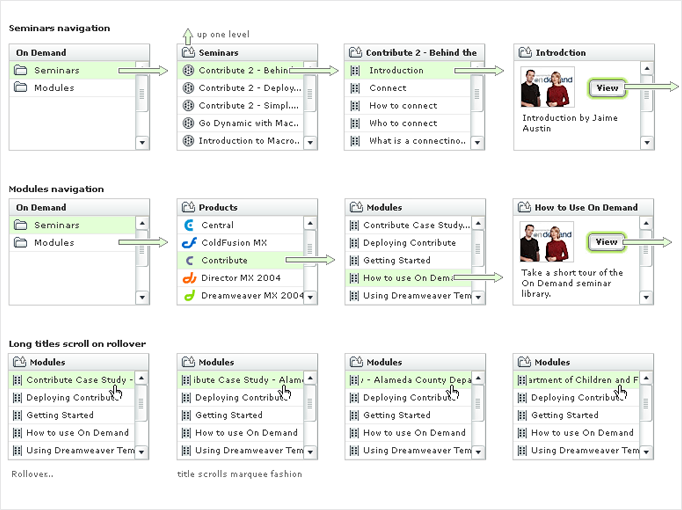
Task: Click the Introduction by Jaime Austin thumbnail
Action: [545, 87]
